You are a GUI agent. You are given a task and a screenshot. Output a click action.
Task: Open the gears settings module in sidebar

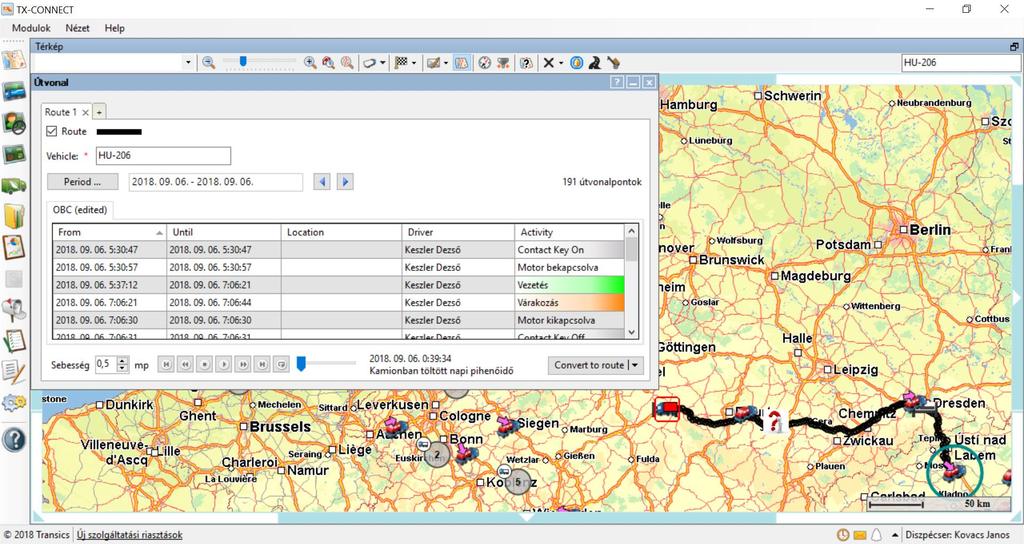[x=14, y=404]
